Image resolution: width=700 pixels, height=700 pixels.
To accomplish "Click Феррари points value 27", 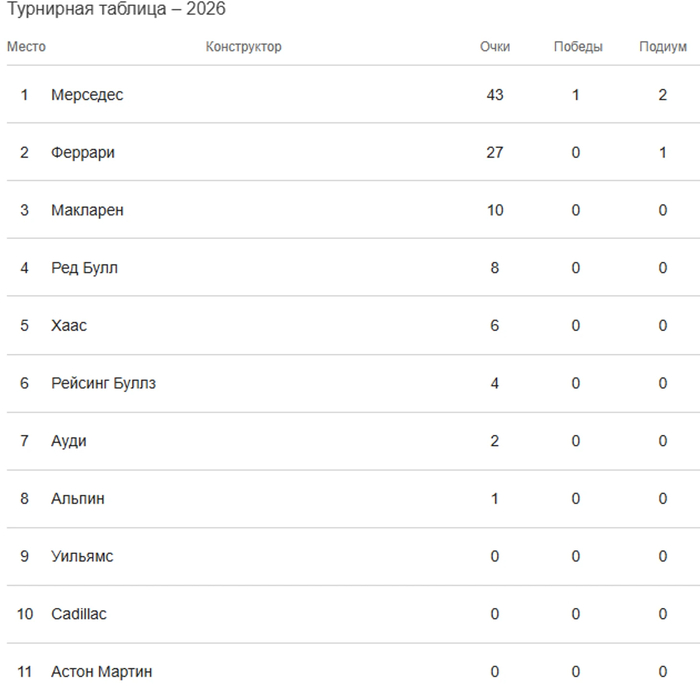I will click(495, 153).
